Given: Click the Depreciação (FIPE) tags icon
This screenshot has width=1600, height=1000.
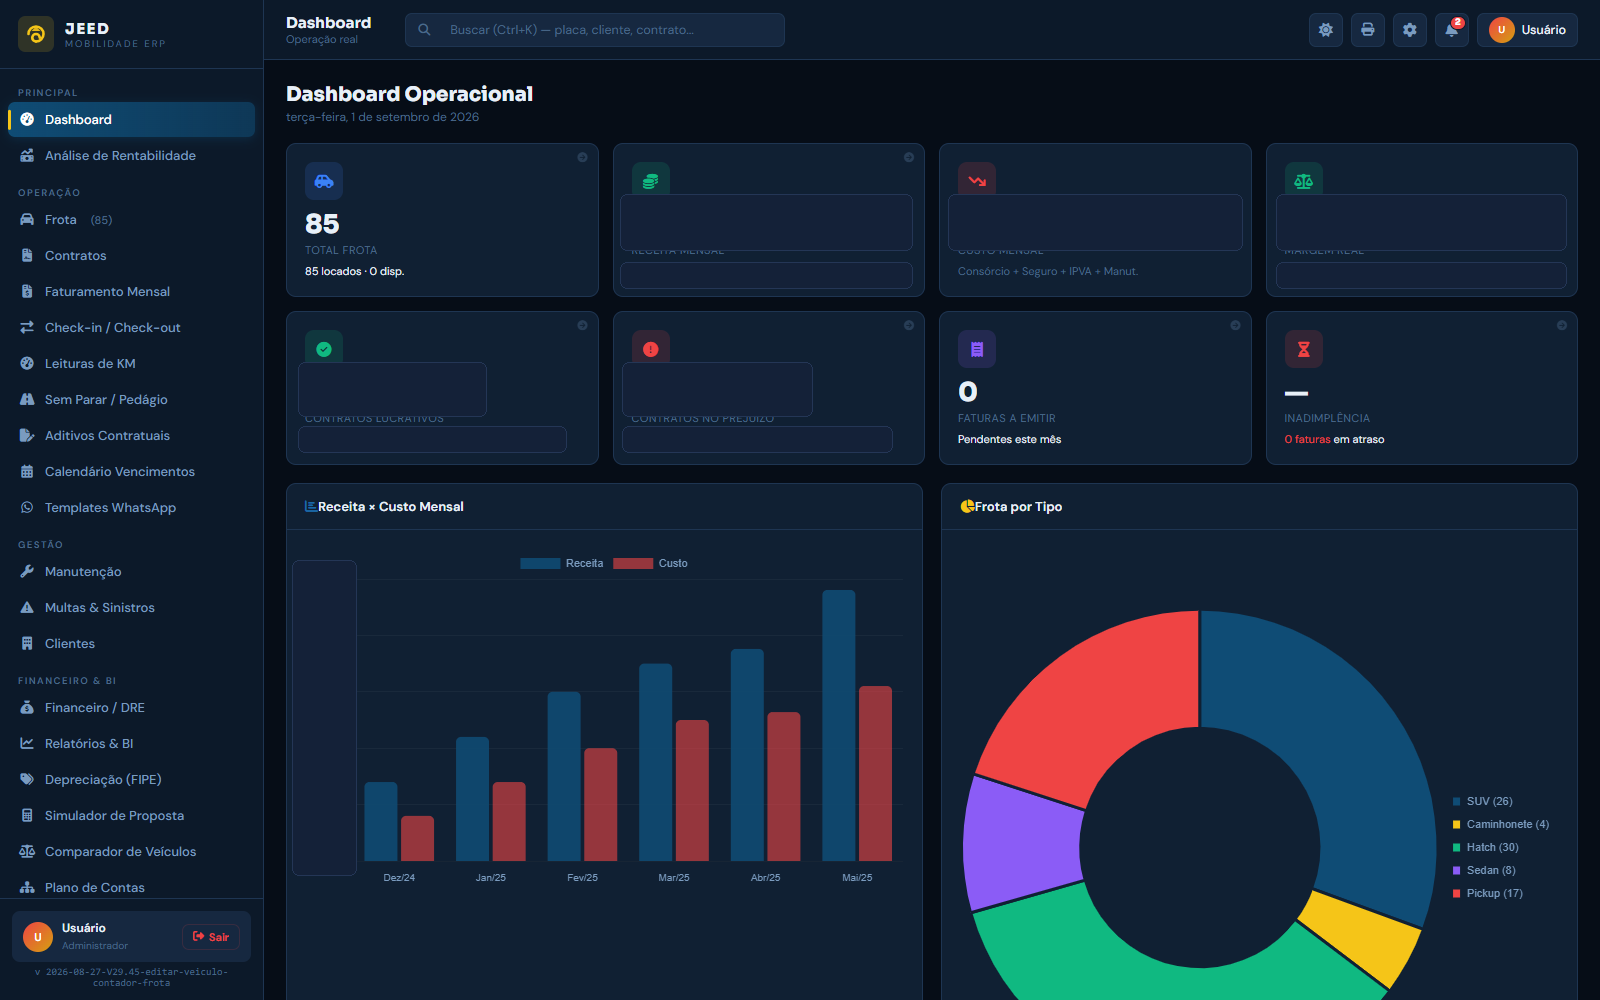Looking at the screenshot, I should point(27,779).
